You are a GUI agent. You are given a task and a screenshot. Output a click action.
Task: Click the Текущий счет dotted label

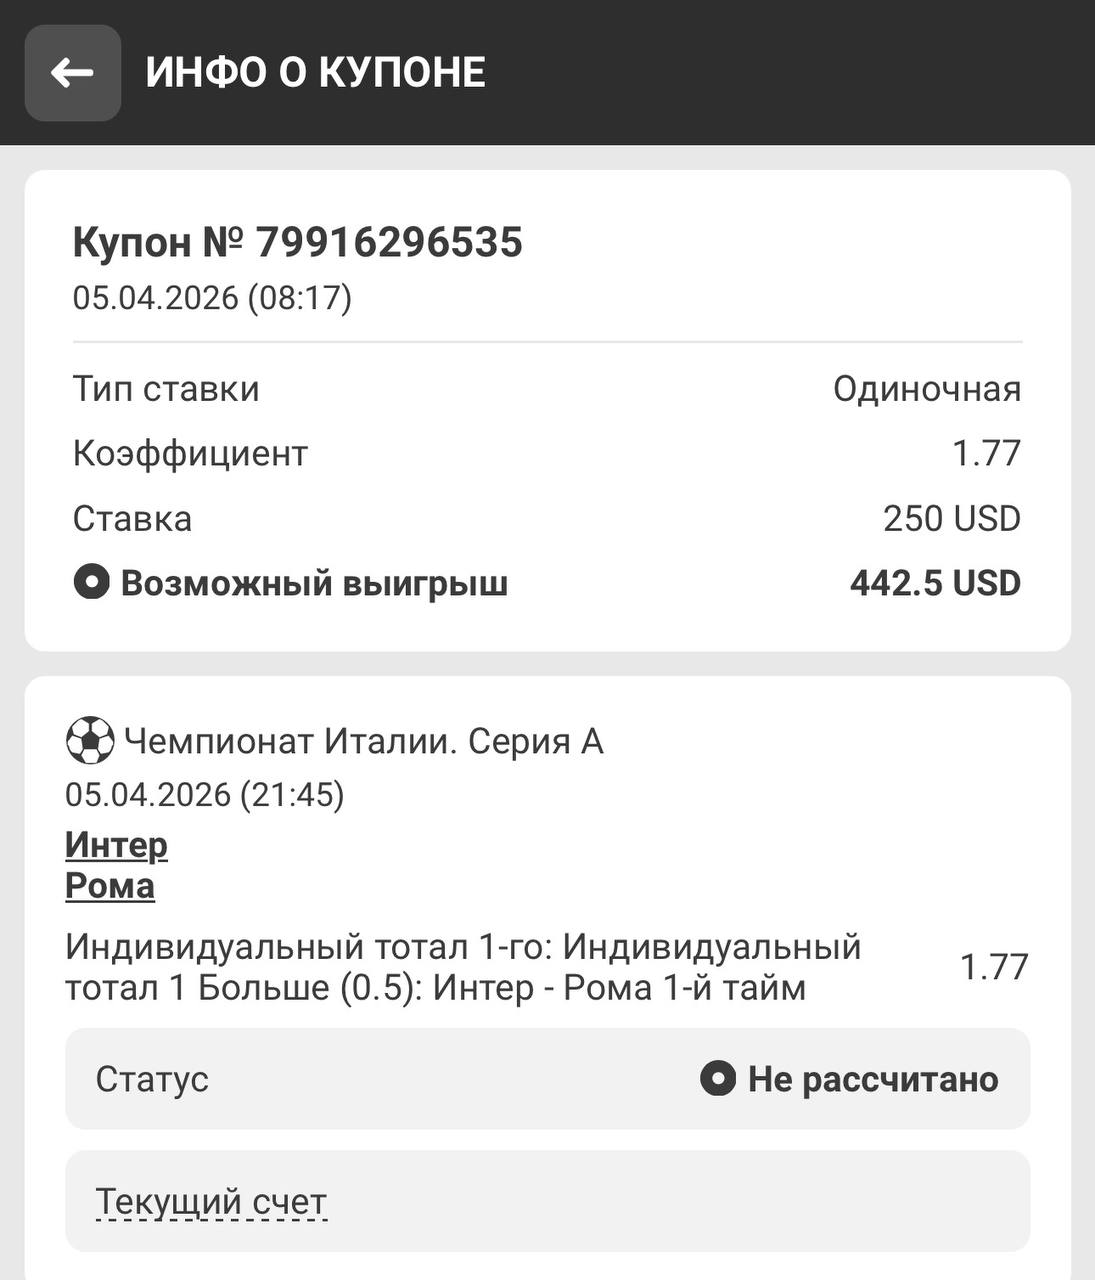pyautogui.click(x=211, y=1201)
